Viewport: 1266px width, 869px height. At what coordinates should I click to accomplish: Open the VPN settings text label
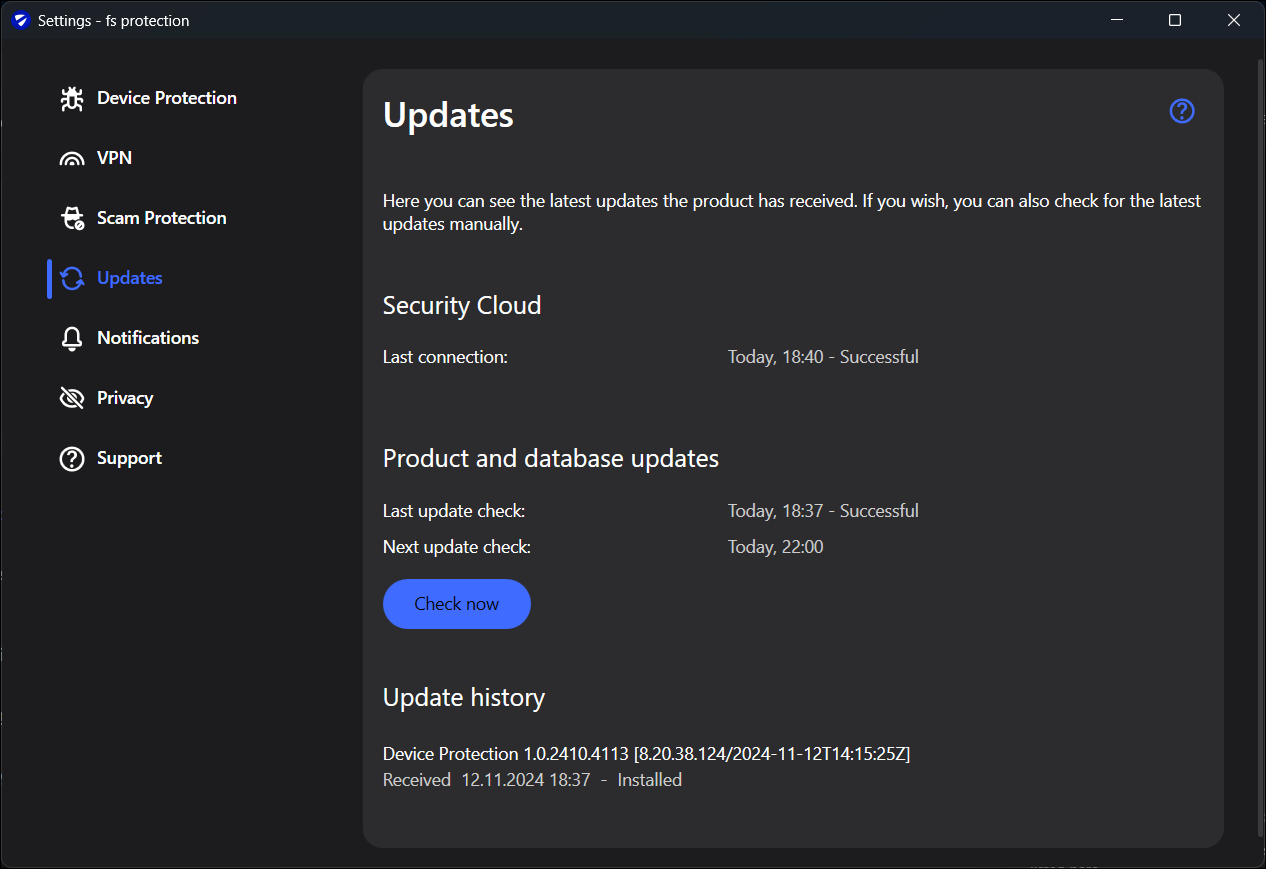click(x=114, y=158)
